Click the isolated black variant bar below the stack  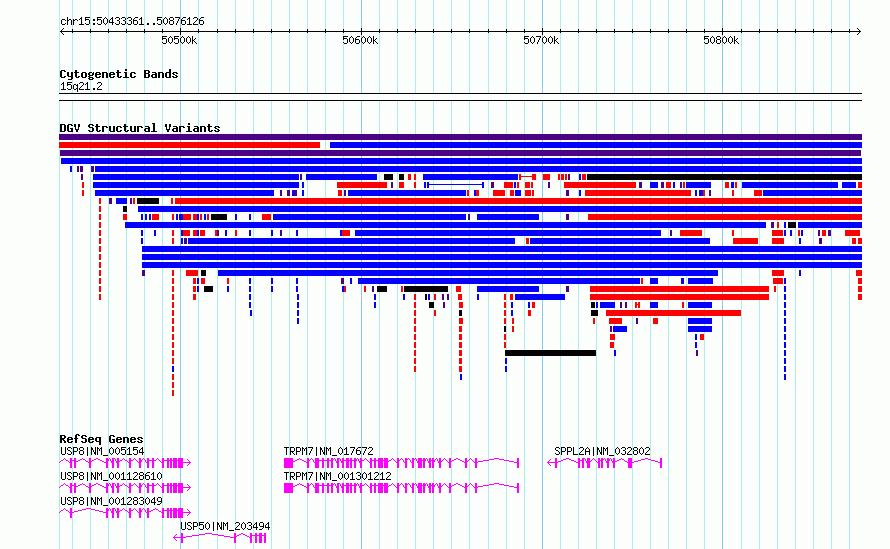pyautogui.click(x=551, y=353)
